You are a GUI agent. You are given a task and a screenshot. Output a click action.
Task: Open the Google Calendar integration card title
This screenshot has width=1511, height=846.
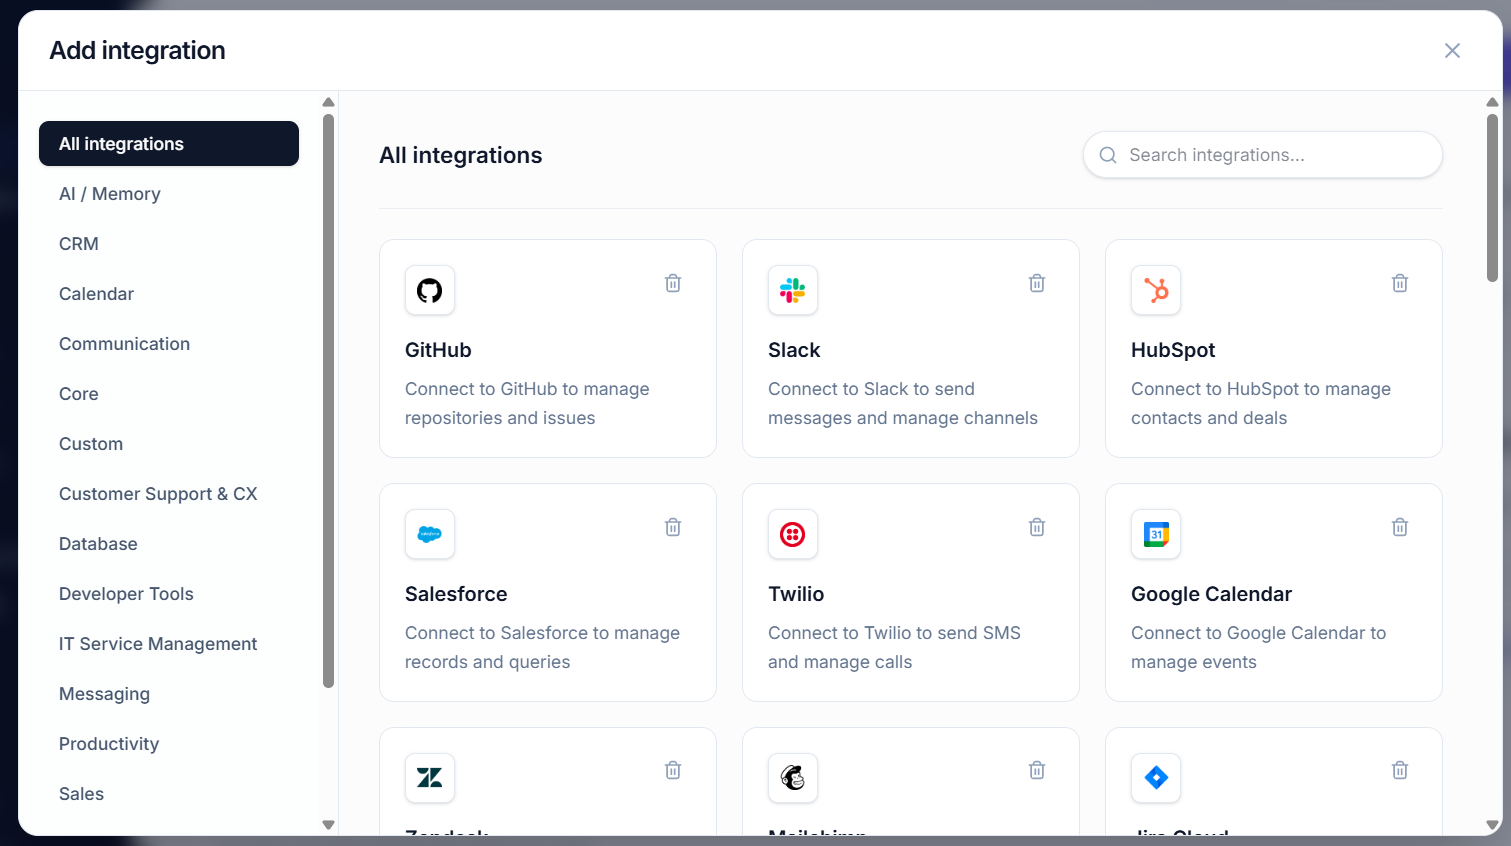coord(1211,594)
